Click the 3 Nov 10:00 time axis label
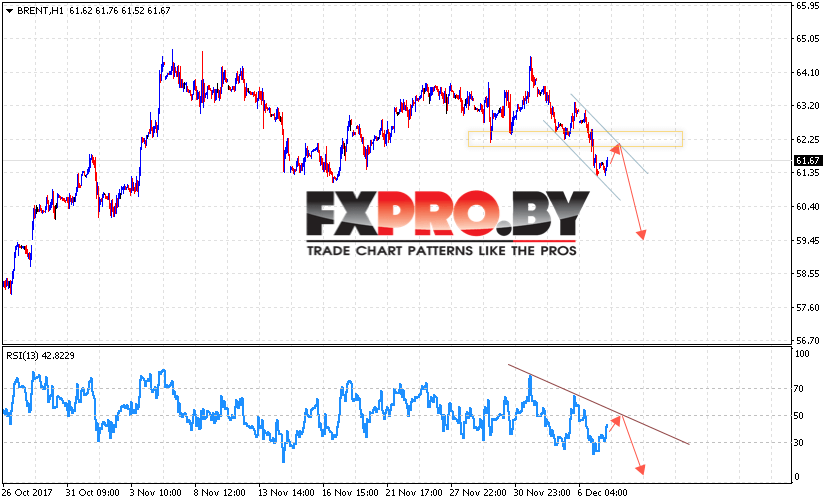The width and height of the screenshot is (831, 504). coord(155,493)
